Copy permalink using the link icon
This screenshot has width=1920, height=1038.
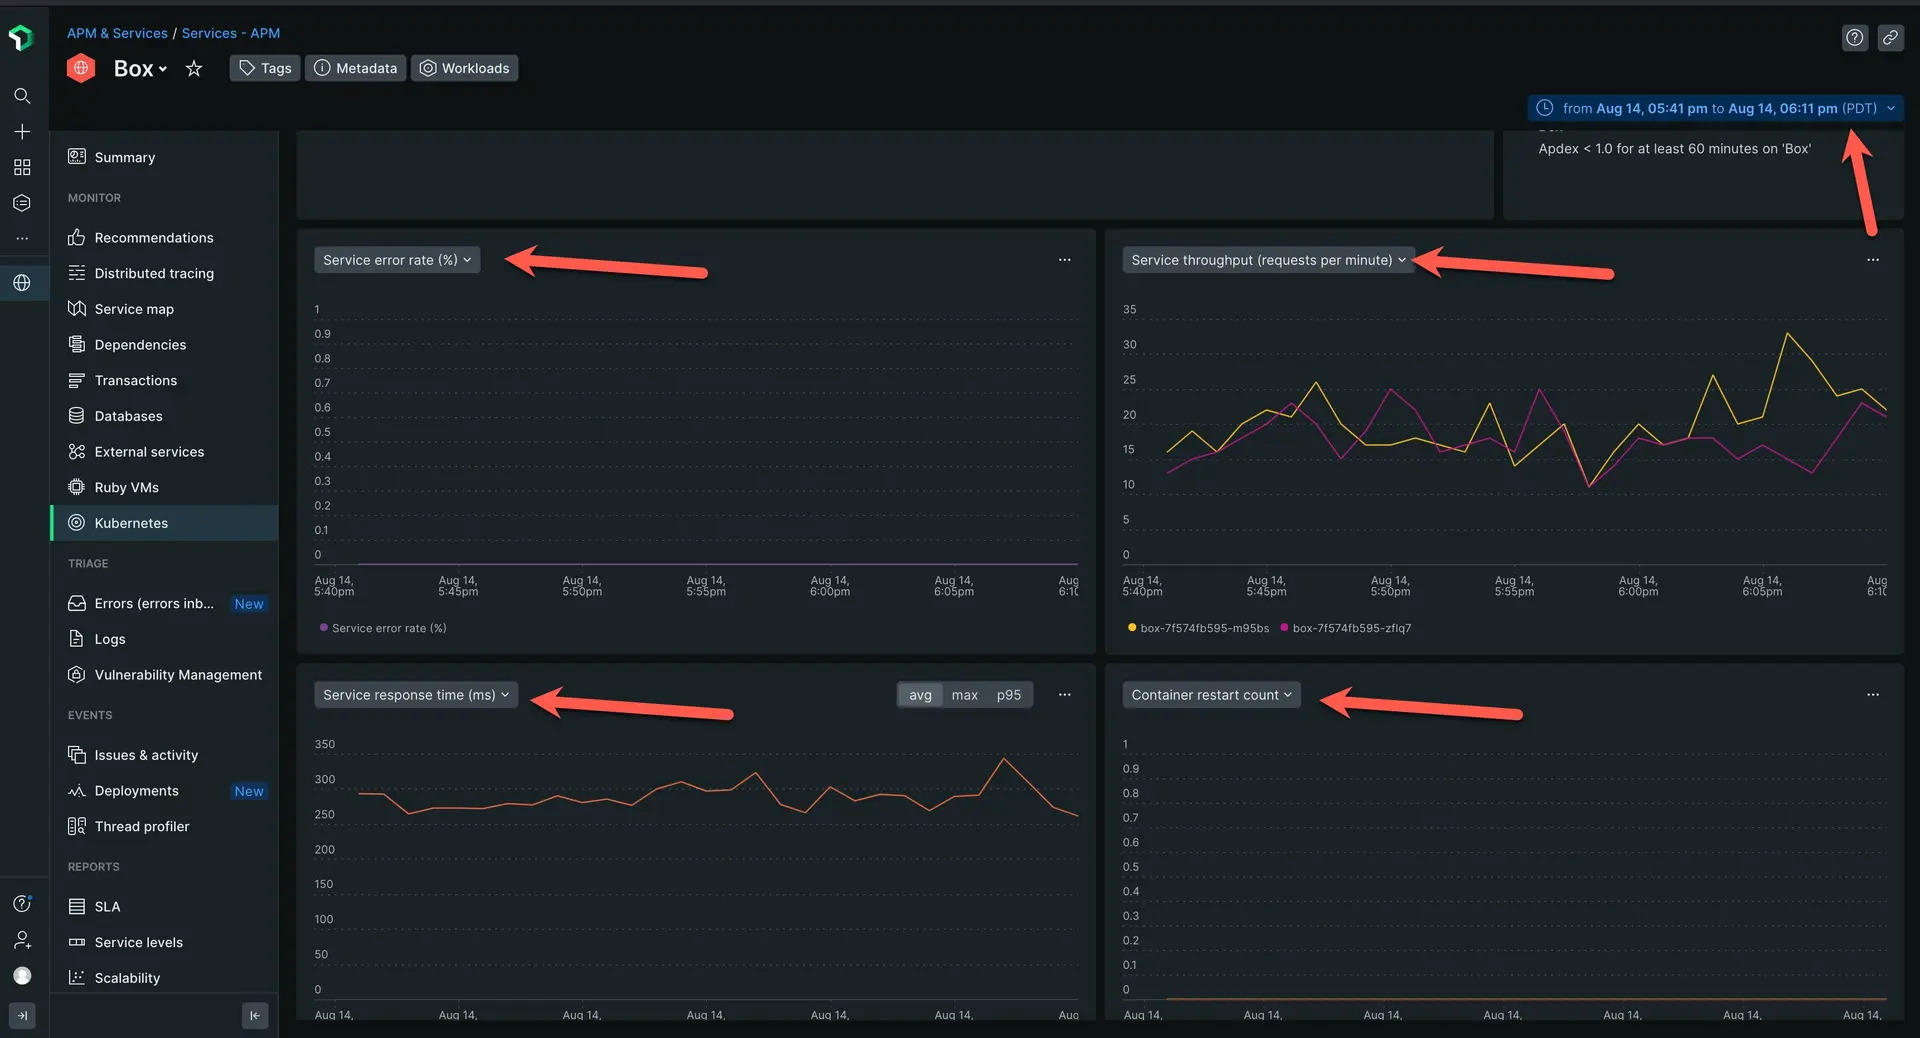point(1890,38)
